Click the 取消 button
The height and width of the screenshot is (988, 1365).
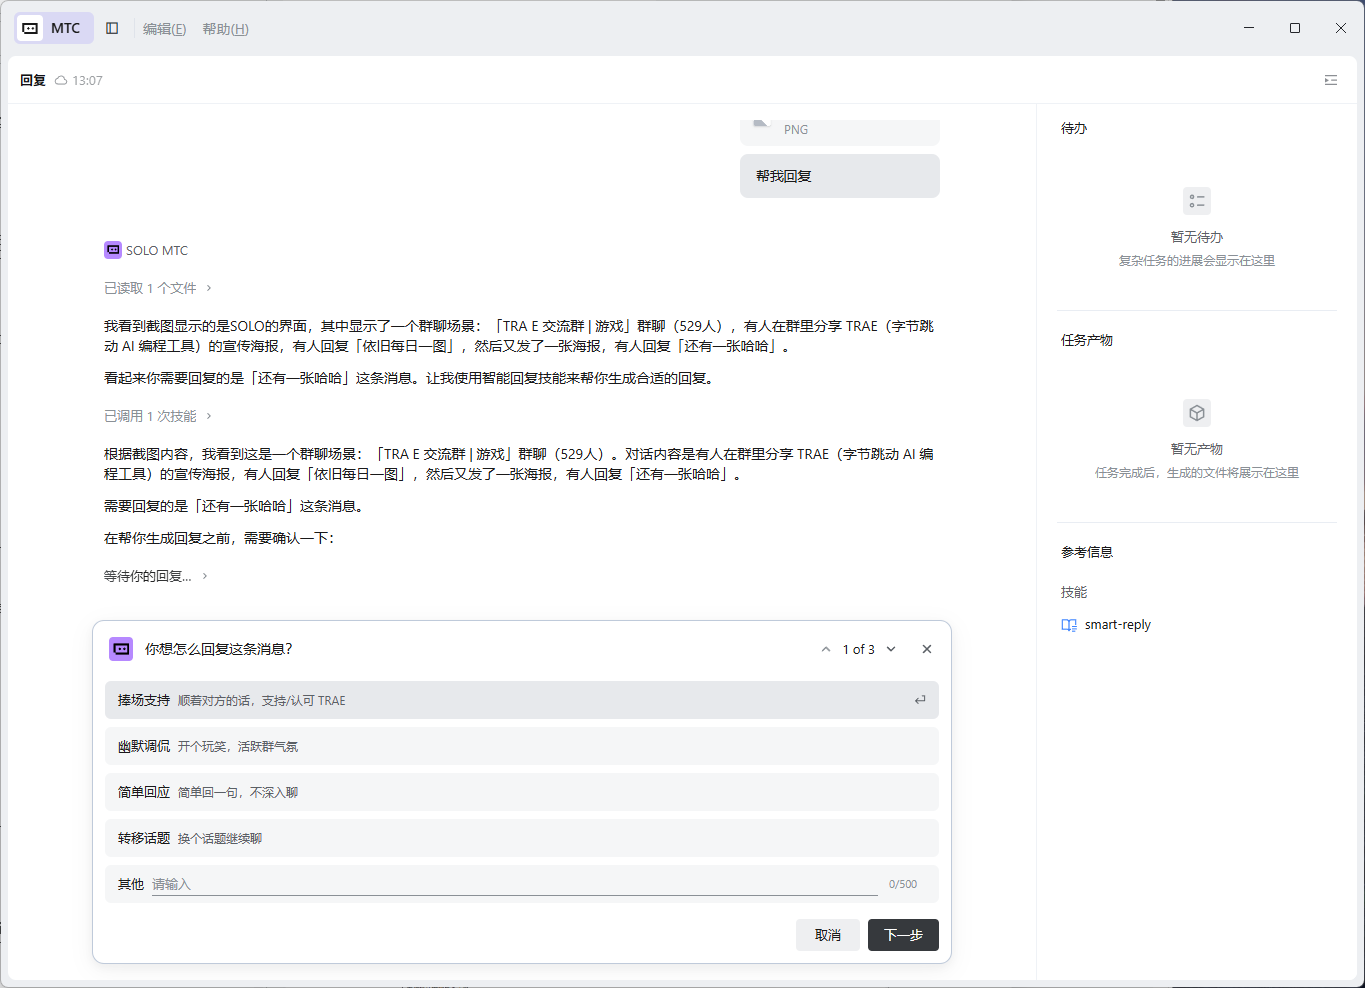pos(828,935)
